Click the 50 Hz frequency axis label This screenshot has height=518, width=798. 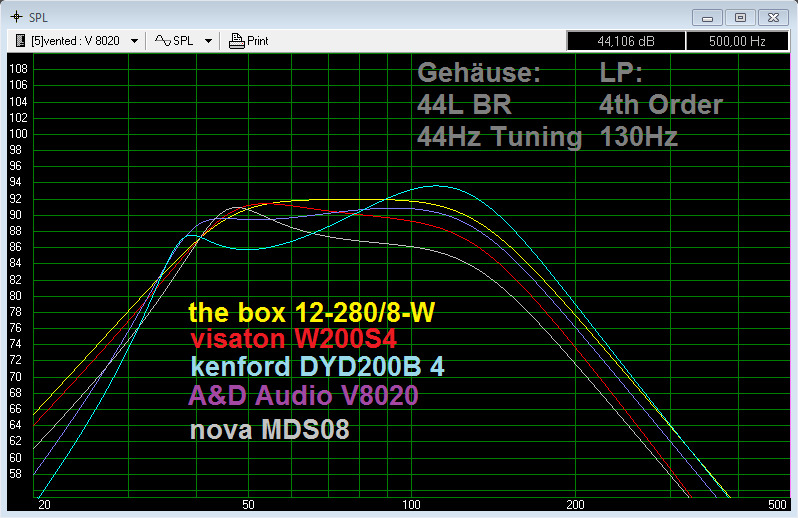coord(248,504)
